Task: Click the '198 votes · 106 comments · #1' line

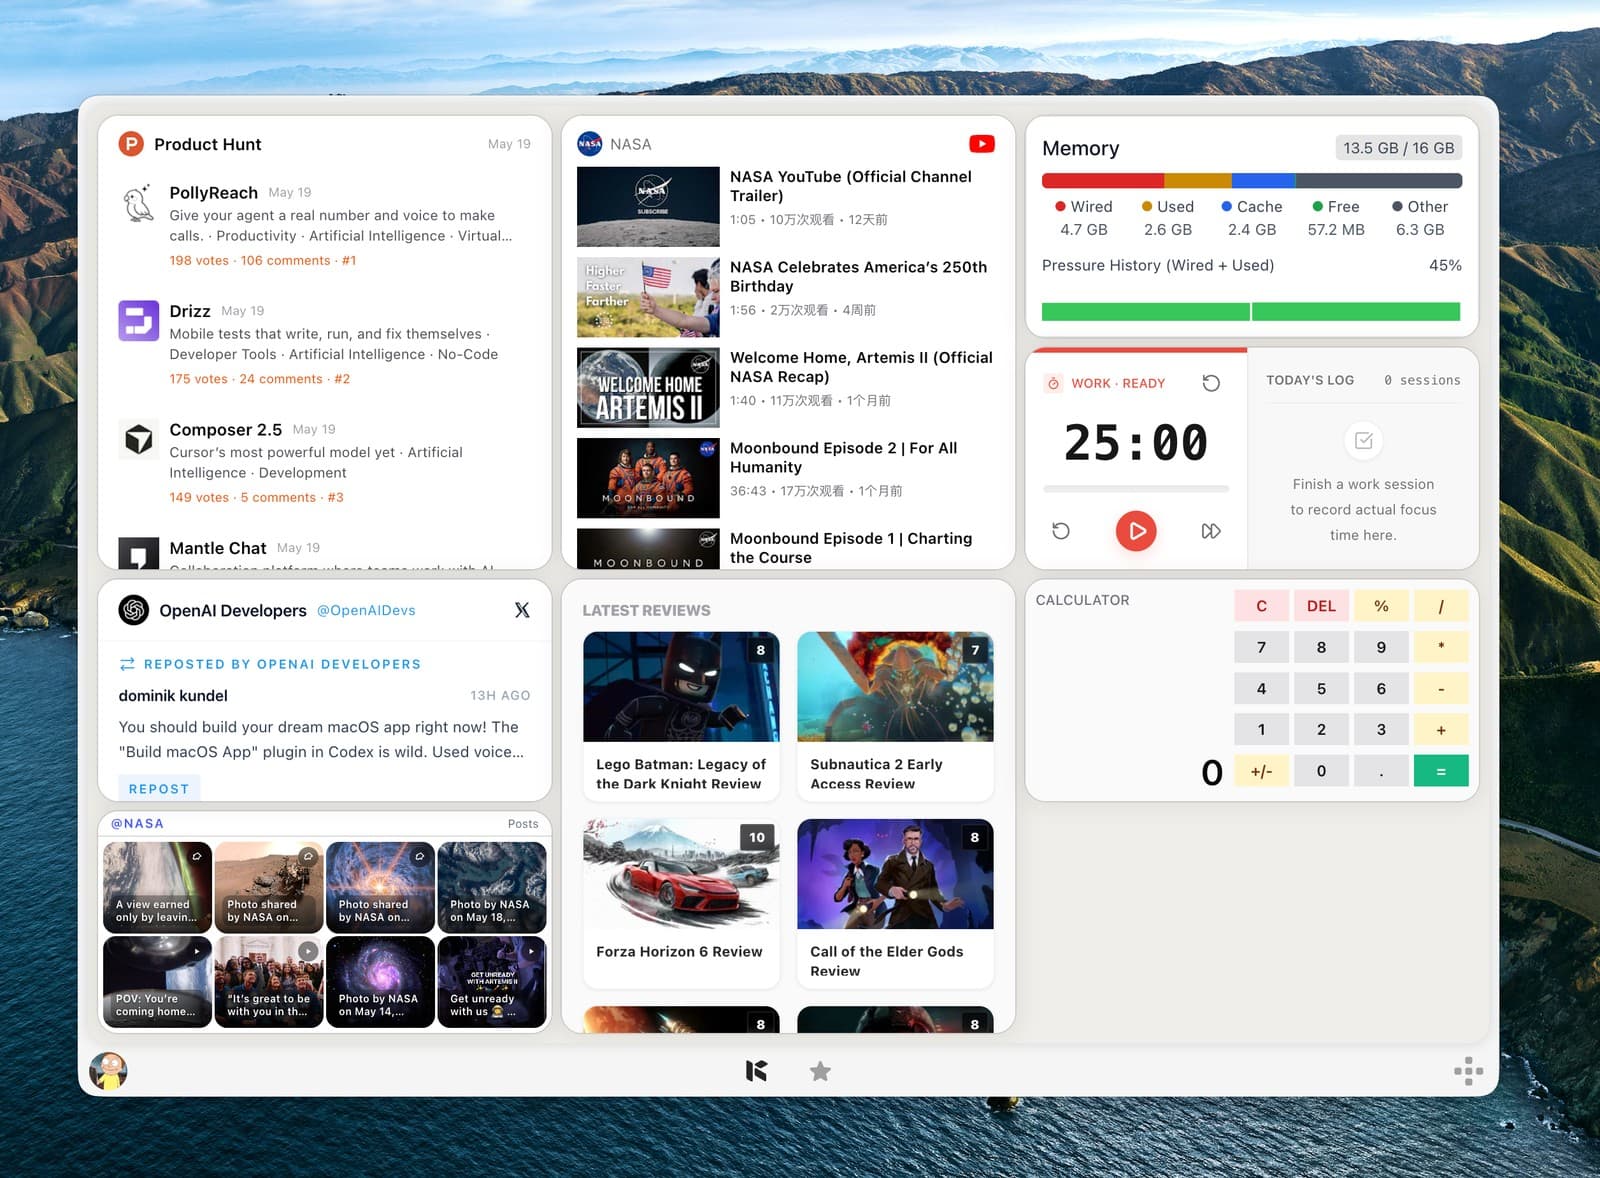Action: 263,260
